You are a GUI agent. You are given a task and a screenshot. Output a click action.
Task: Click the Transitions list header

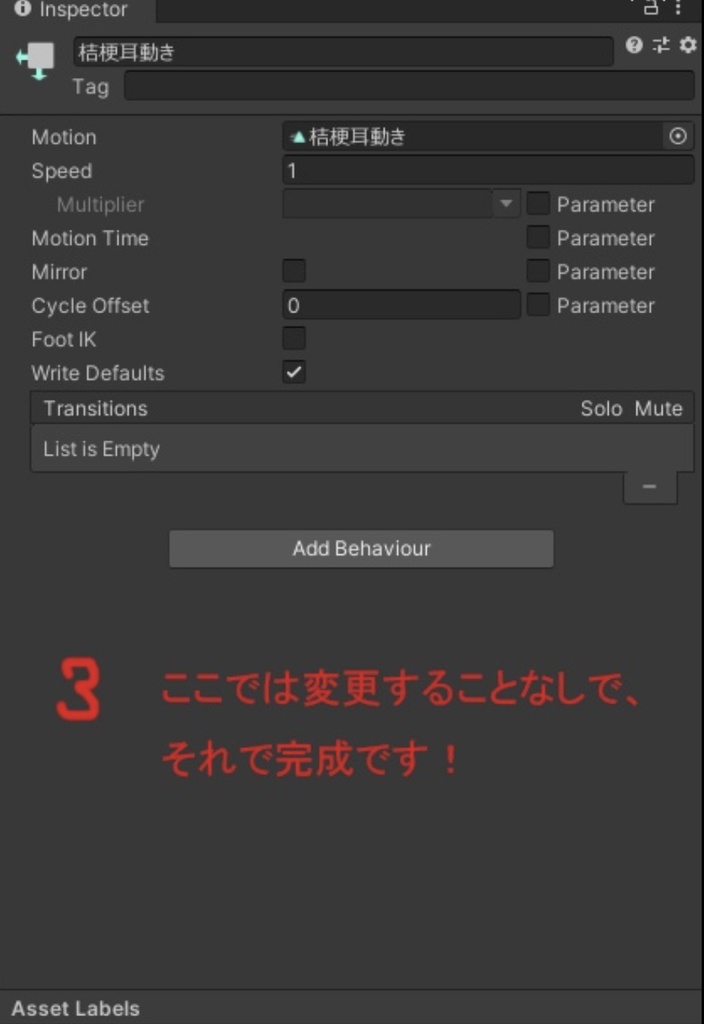pos(362,408)
